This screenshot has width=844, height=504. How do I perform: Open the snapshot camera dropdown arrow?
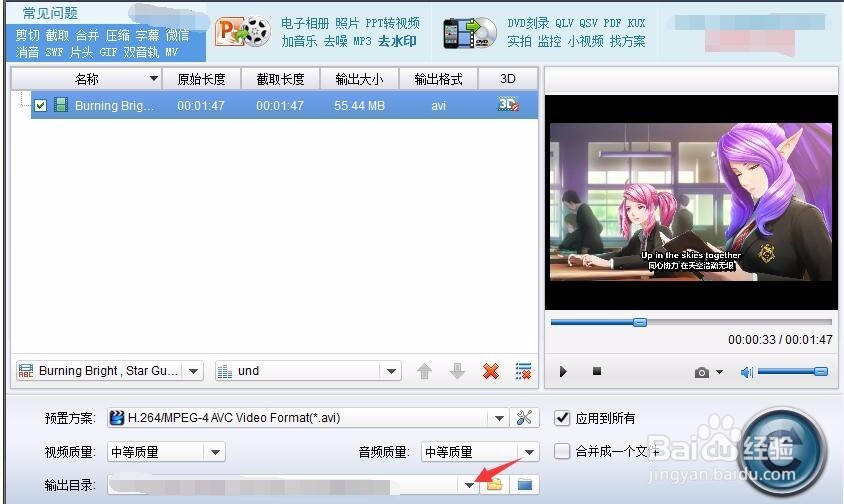[720, 372]
